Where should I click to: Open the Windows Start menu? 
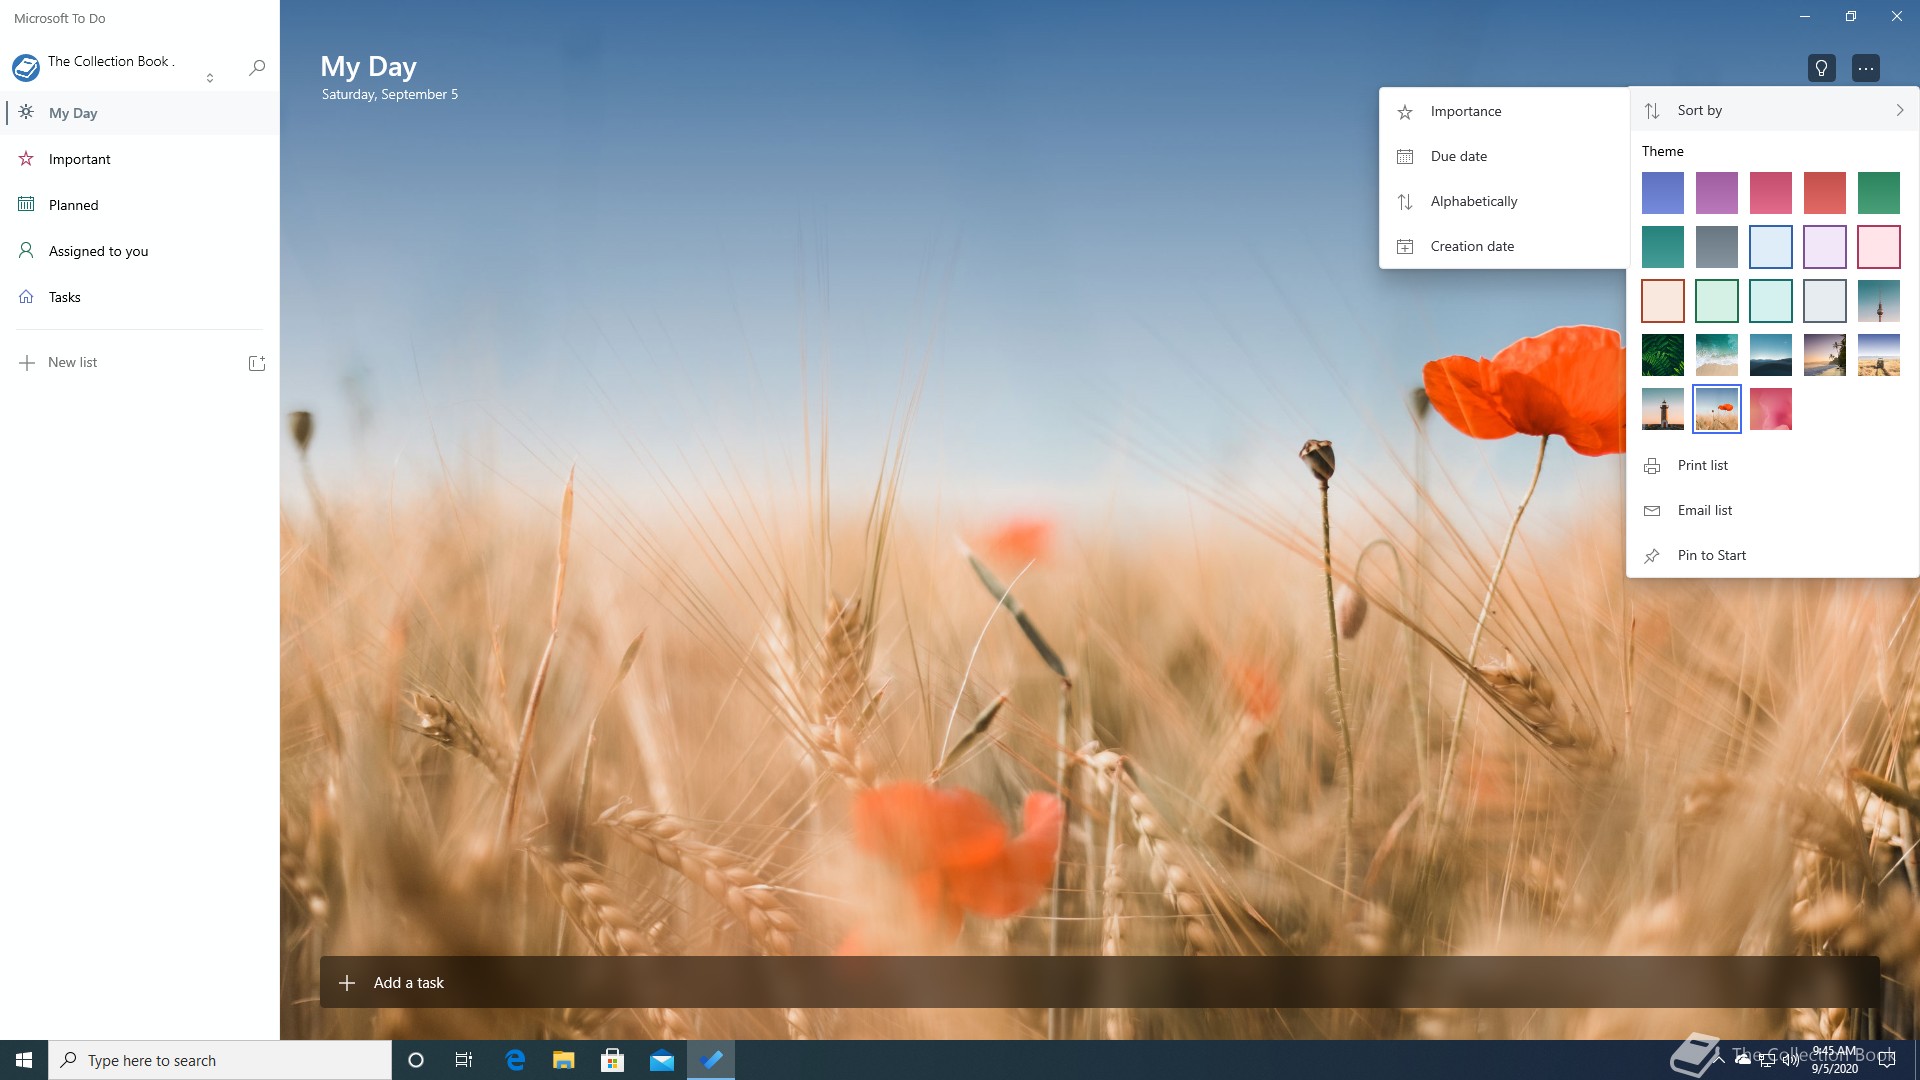click(24, 1060)
